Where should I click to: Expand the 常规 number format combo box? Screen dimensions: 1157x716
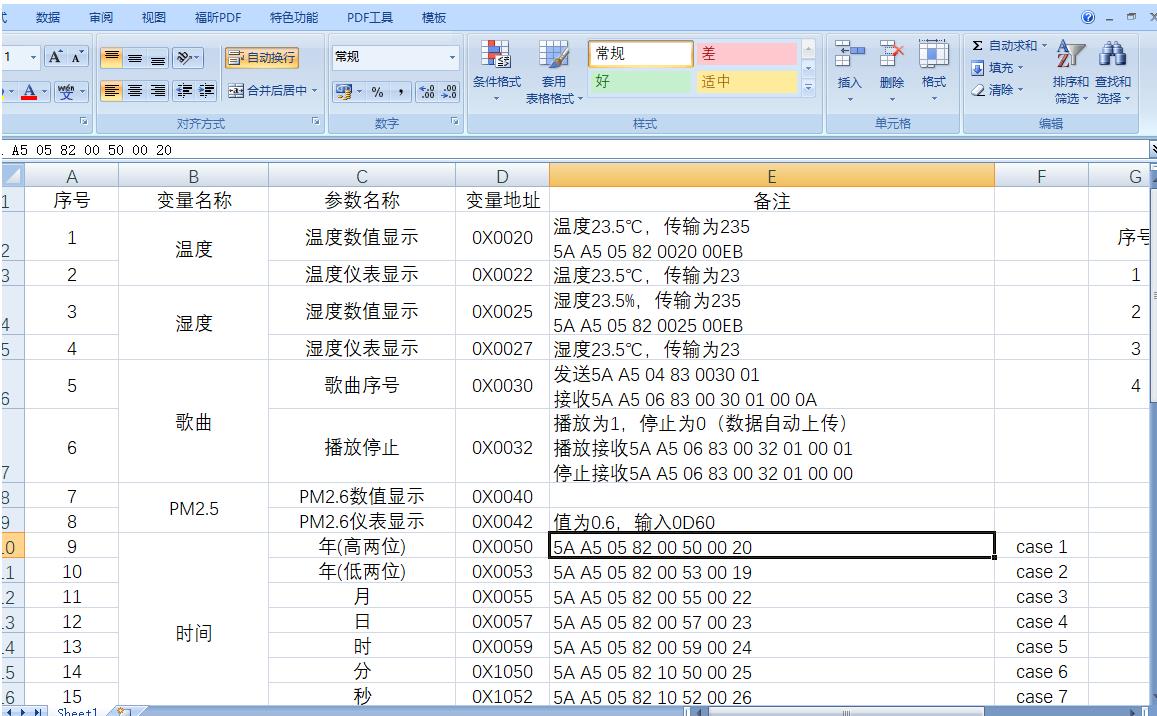click(x=452, y=57)
